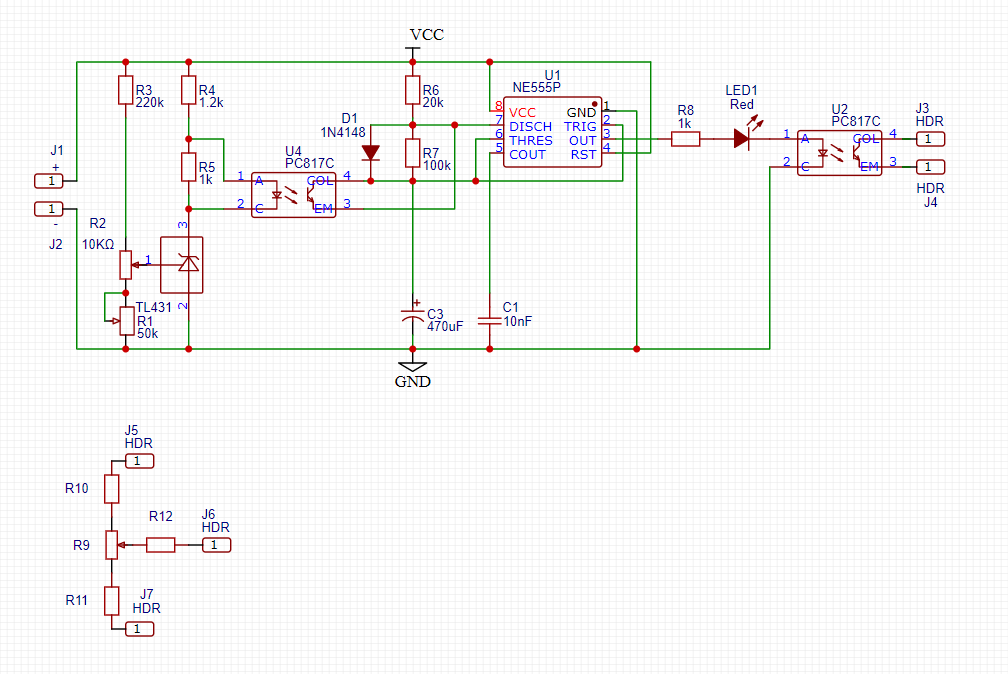Select the NE555P timer chip U1

(553, 132)
